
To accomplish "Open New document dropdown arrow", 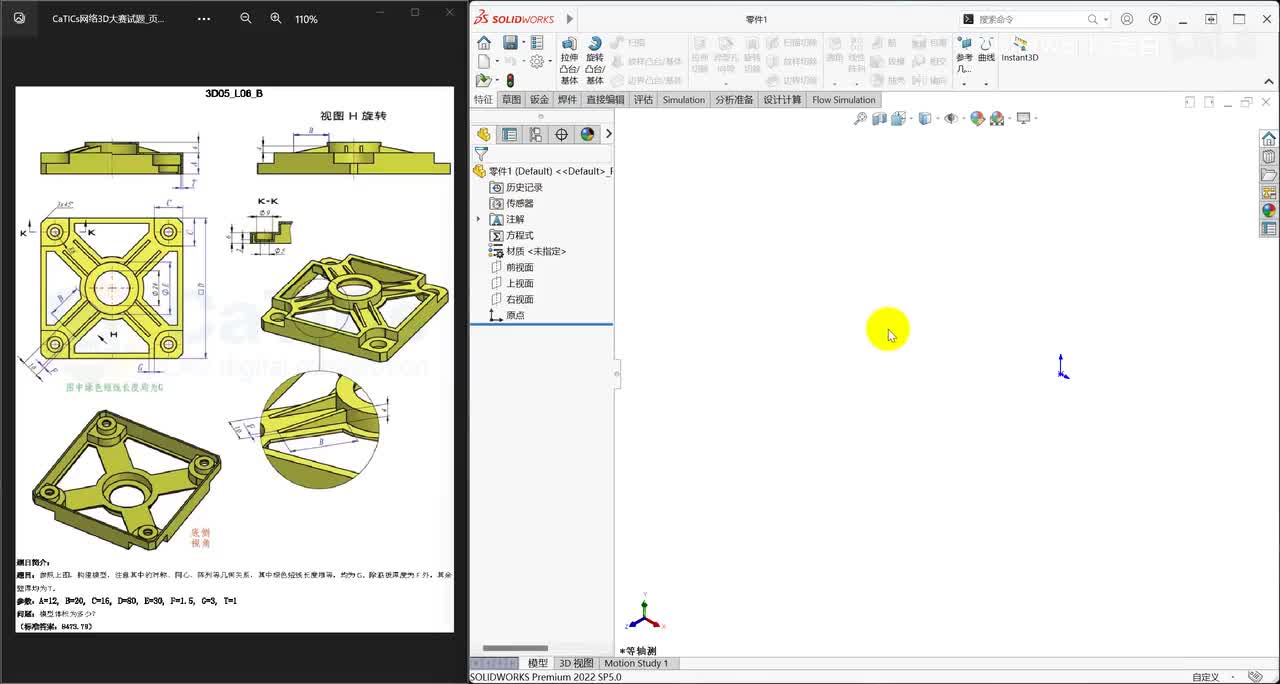I will click(x=495, y=62).
